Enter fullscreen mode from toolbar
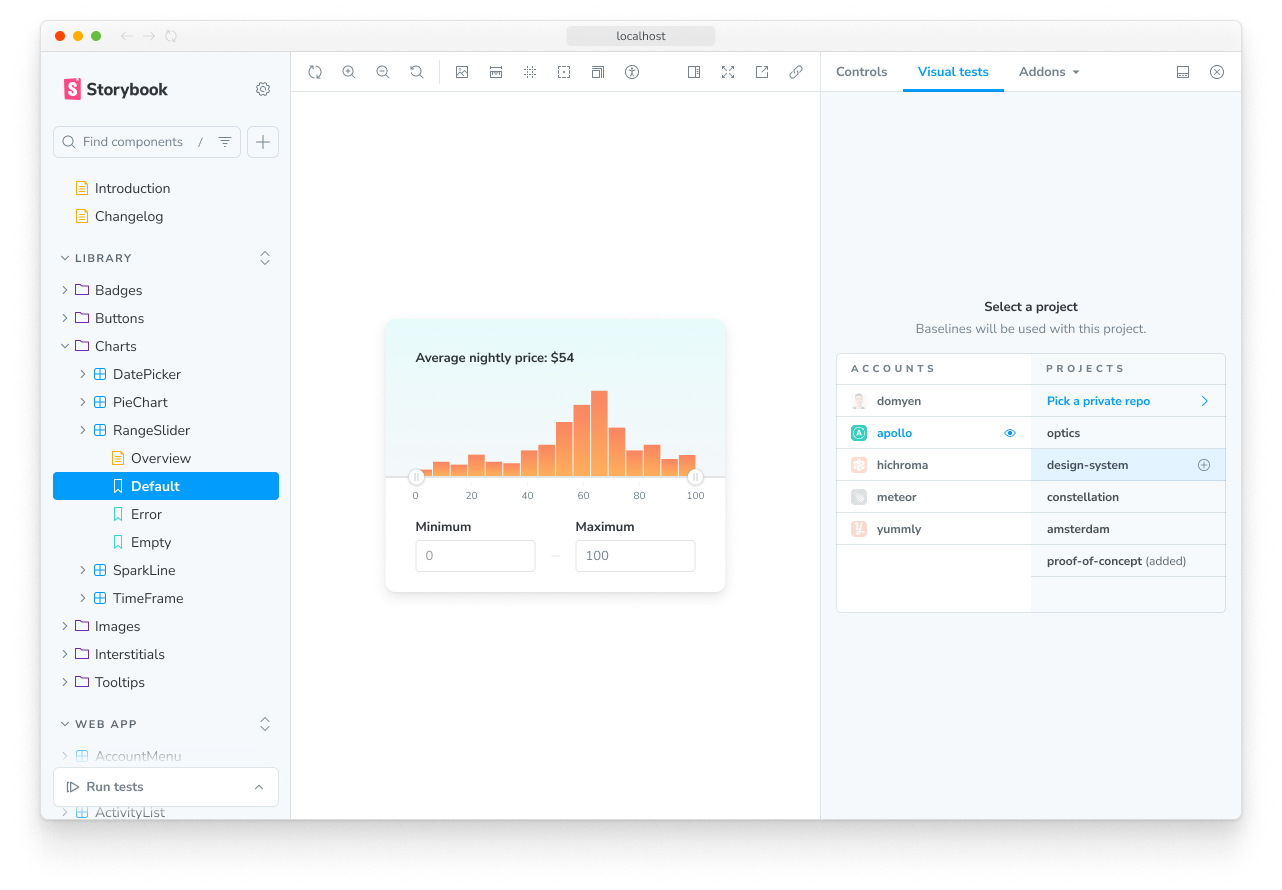Image resolution: width=1282 pixels, height=890 pixels. click(x=728, y=72)
